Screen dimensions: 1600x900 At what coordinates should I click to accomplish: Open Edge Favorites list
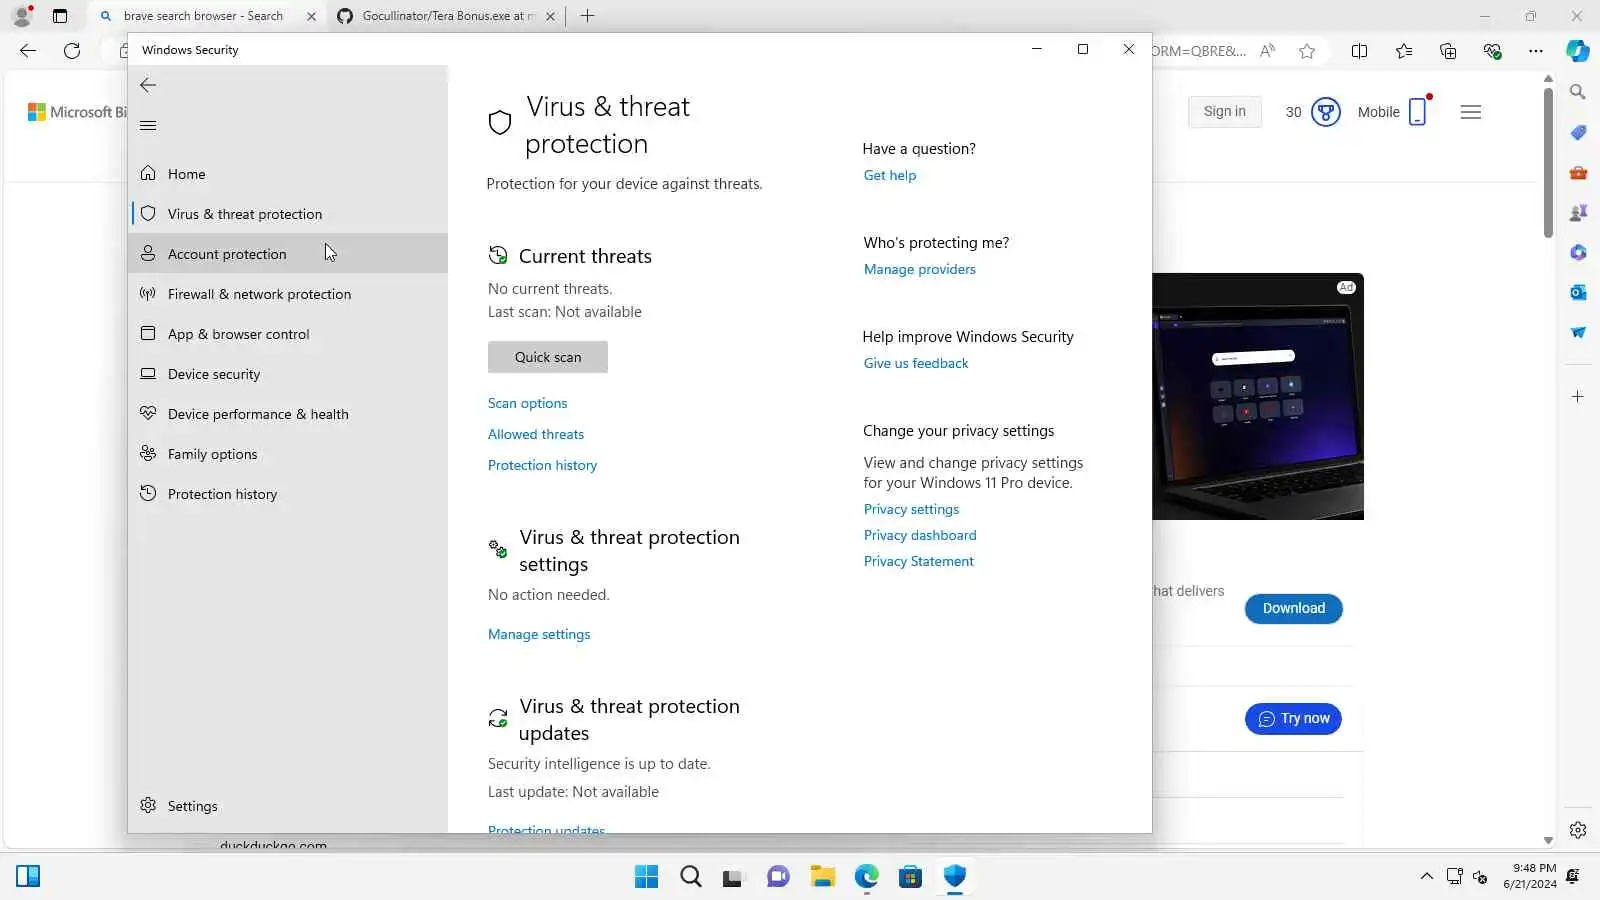(x=1404, y=51)
